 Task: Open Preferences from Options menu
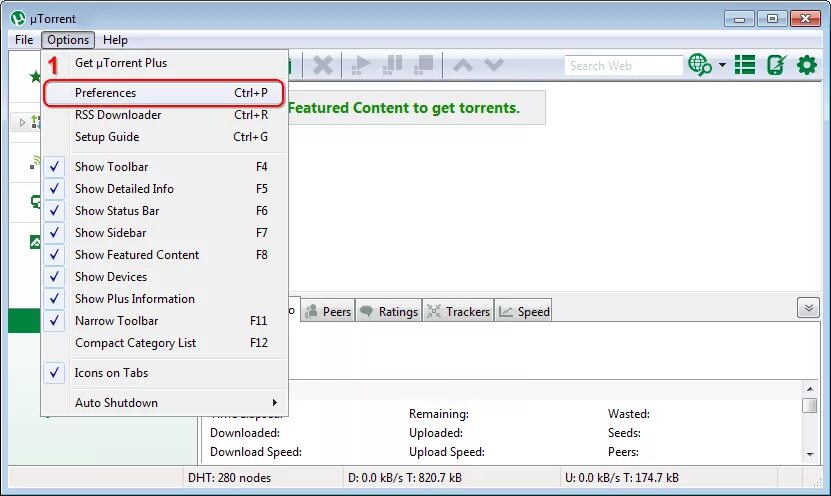point(164,93)
